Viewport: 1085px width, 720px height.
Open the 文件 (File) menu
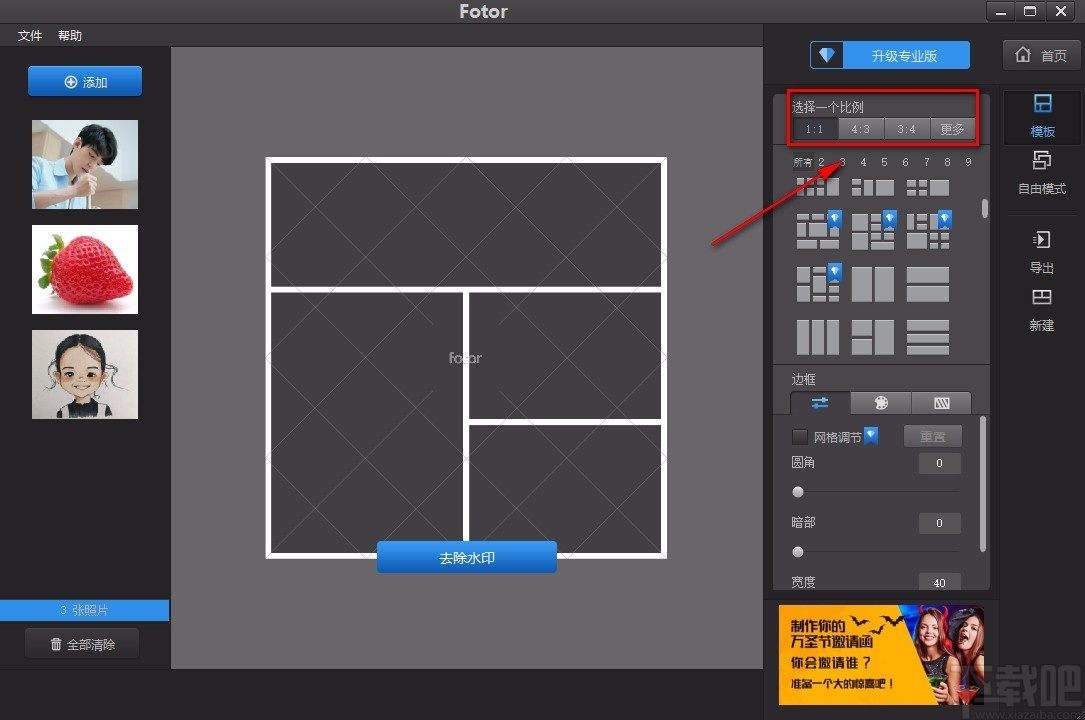29,35
